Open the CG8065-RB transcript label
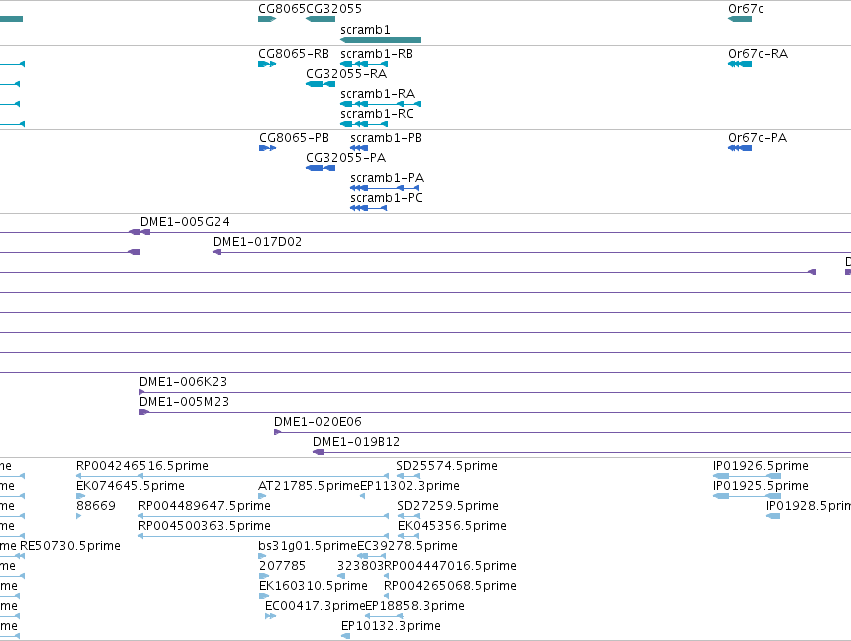The height and width of the screenshot is (641, 851). click(x=293, y=54)
